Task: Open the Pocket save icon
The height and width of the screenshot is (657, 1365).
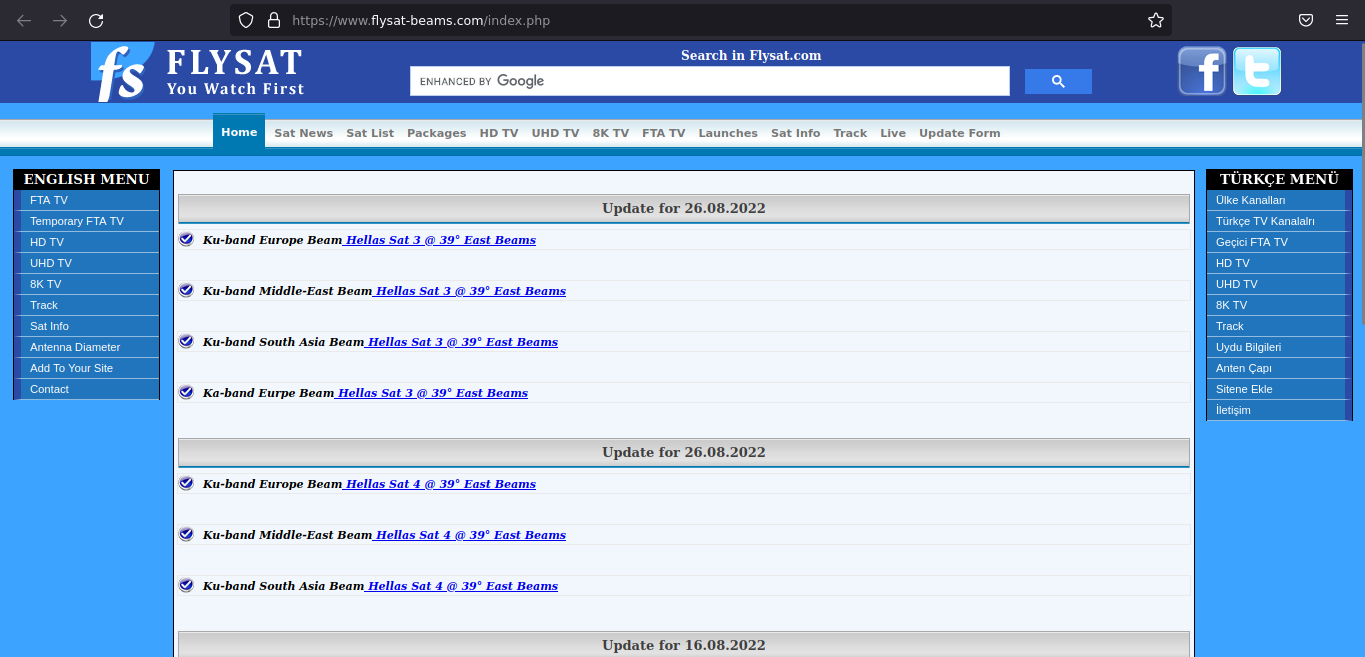Action: pyautogui.click(x=1306, y=20)
